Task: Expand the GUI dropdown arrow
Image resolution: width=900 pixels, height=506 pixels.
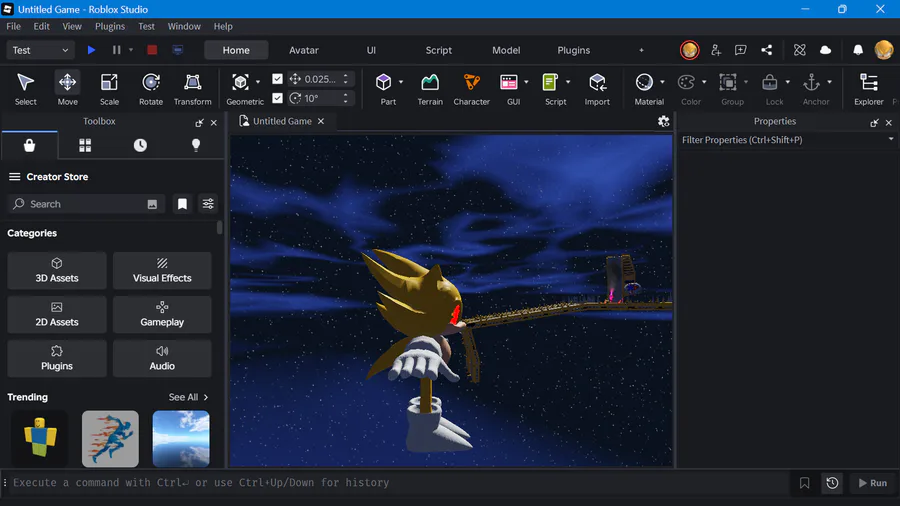Action: tap(526, 82)
